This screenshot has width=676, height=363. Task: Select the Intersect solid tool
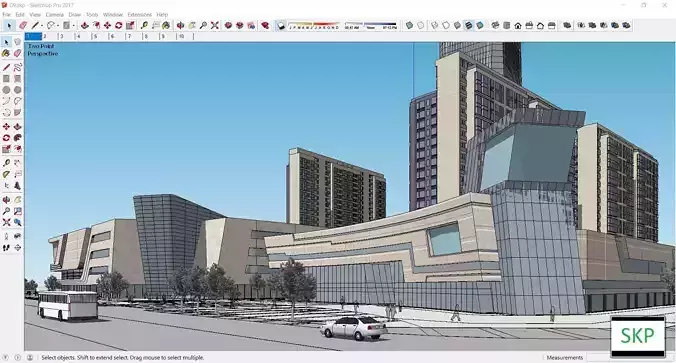(x=581, y=25)
